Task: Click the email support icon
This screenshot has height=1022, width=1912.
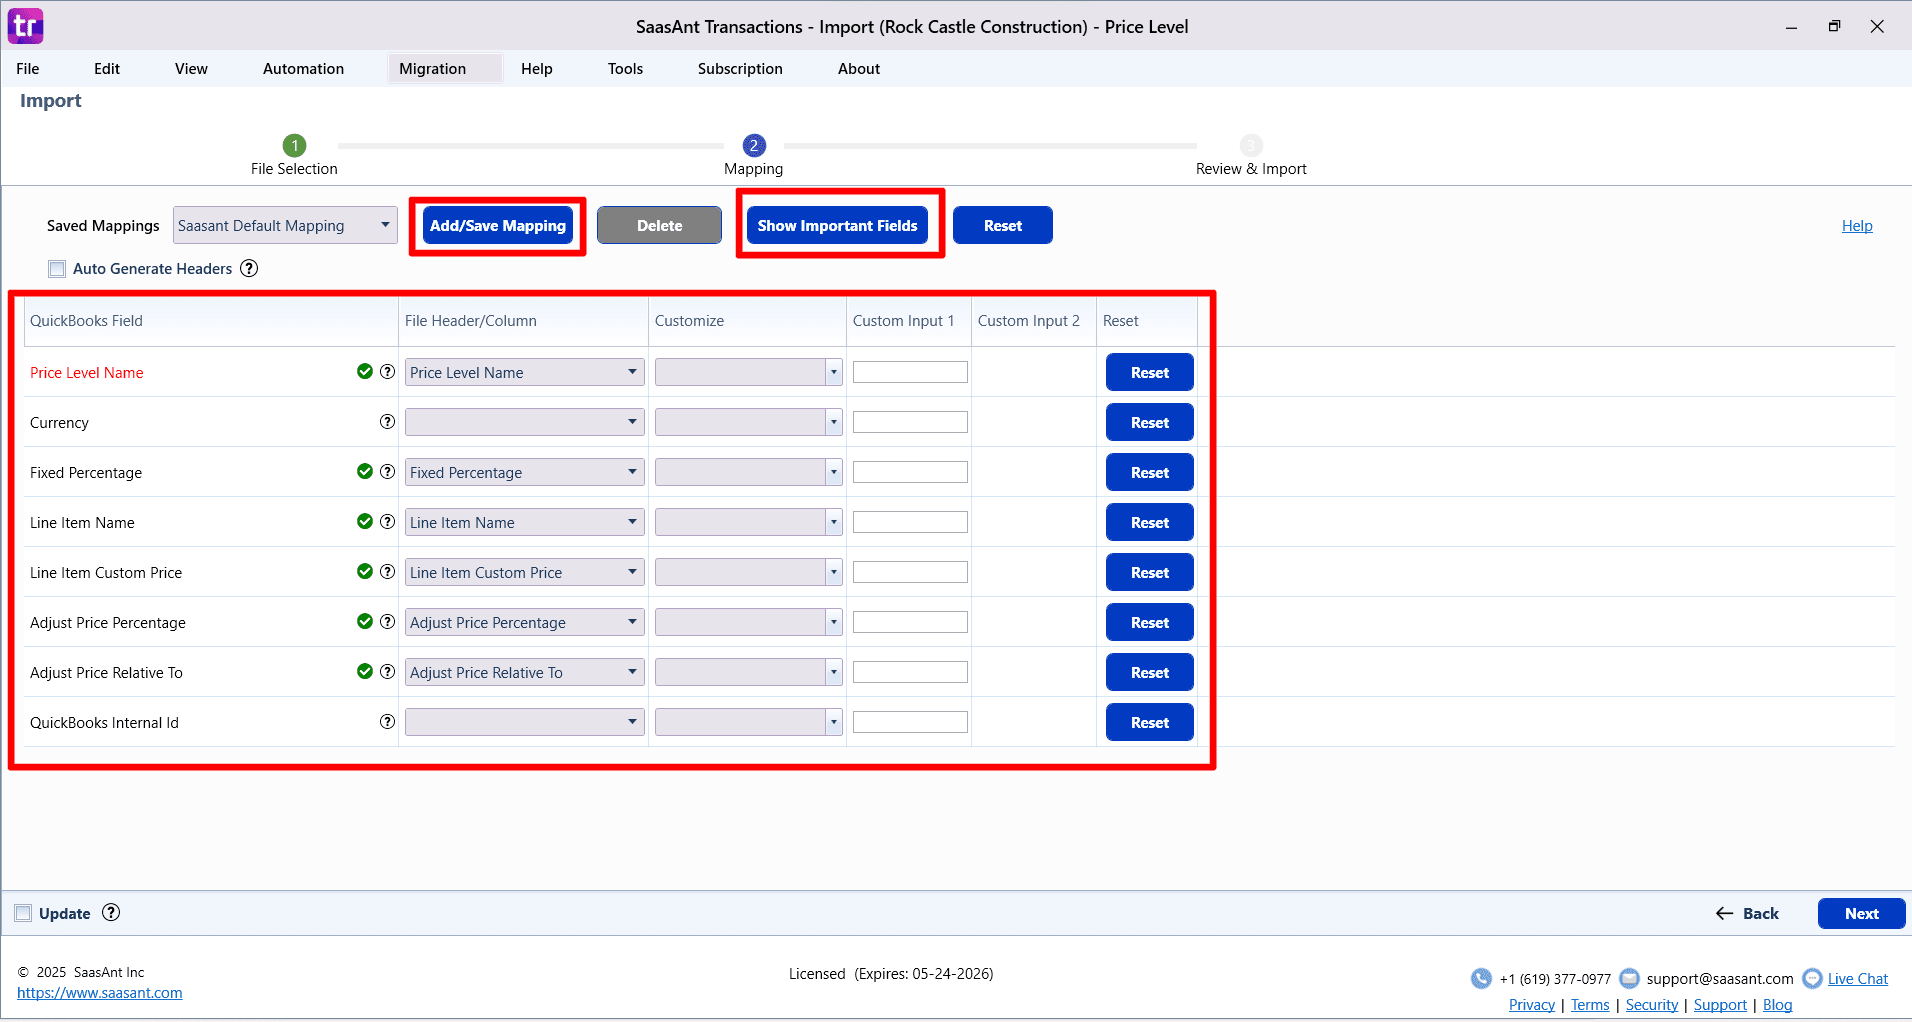Action: tap(1629, 978)
